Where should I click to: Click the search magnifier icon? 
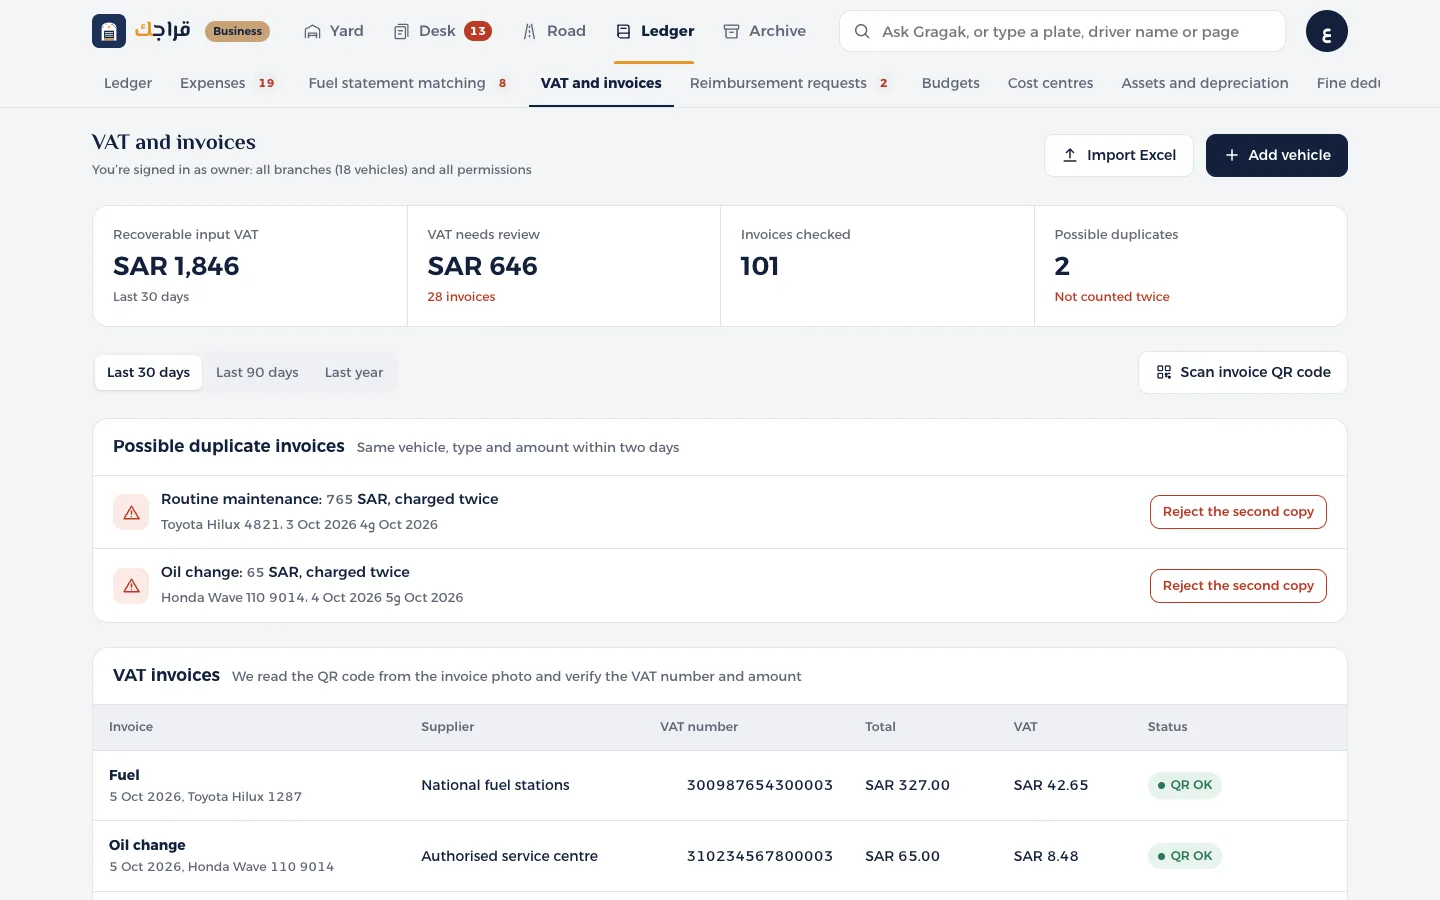pos(861,31)
